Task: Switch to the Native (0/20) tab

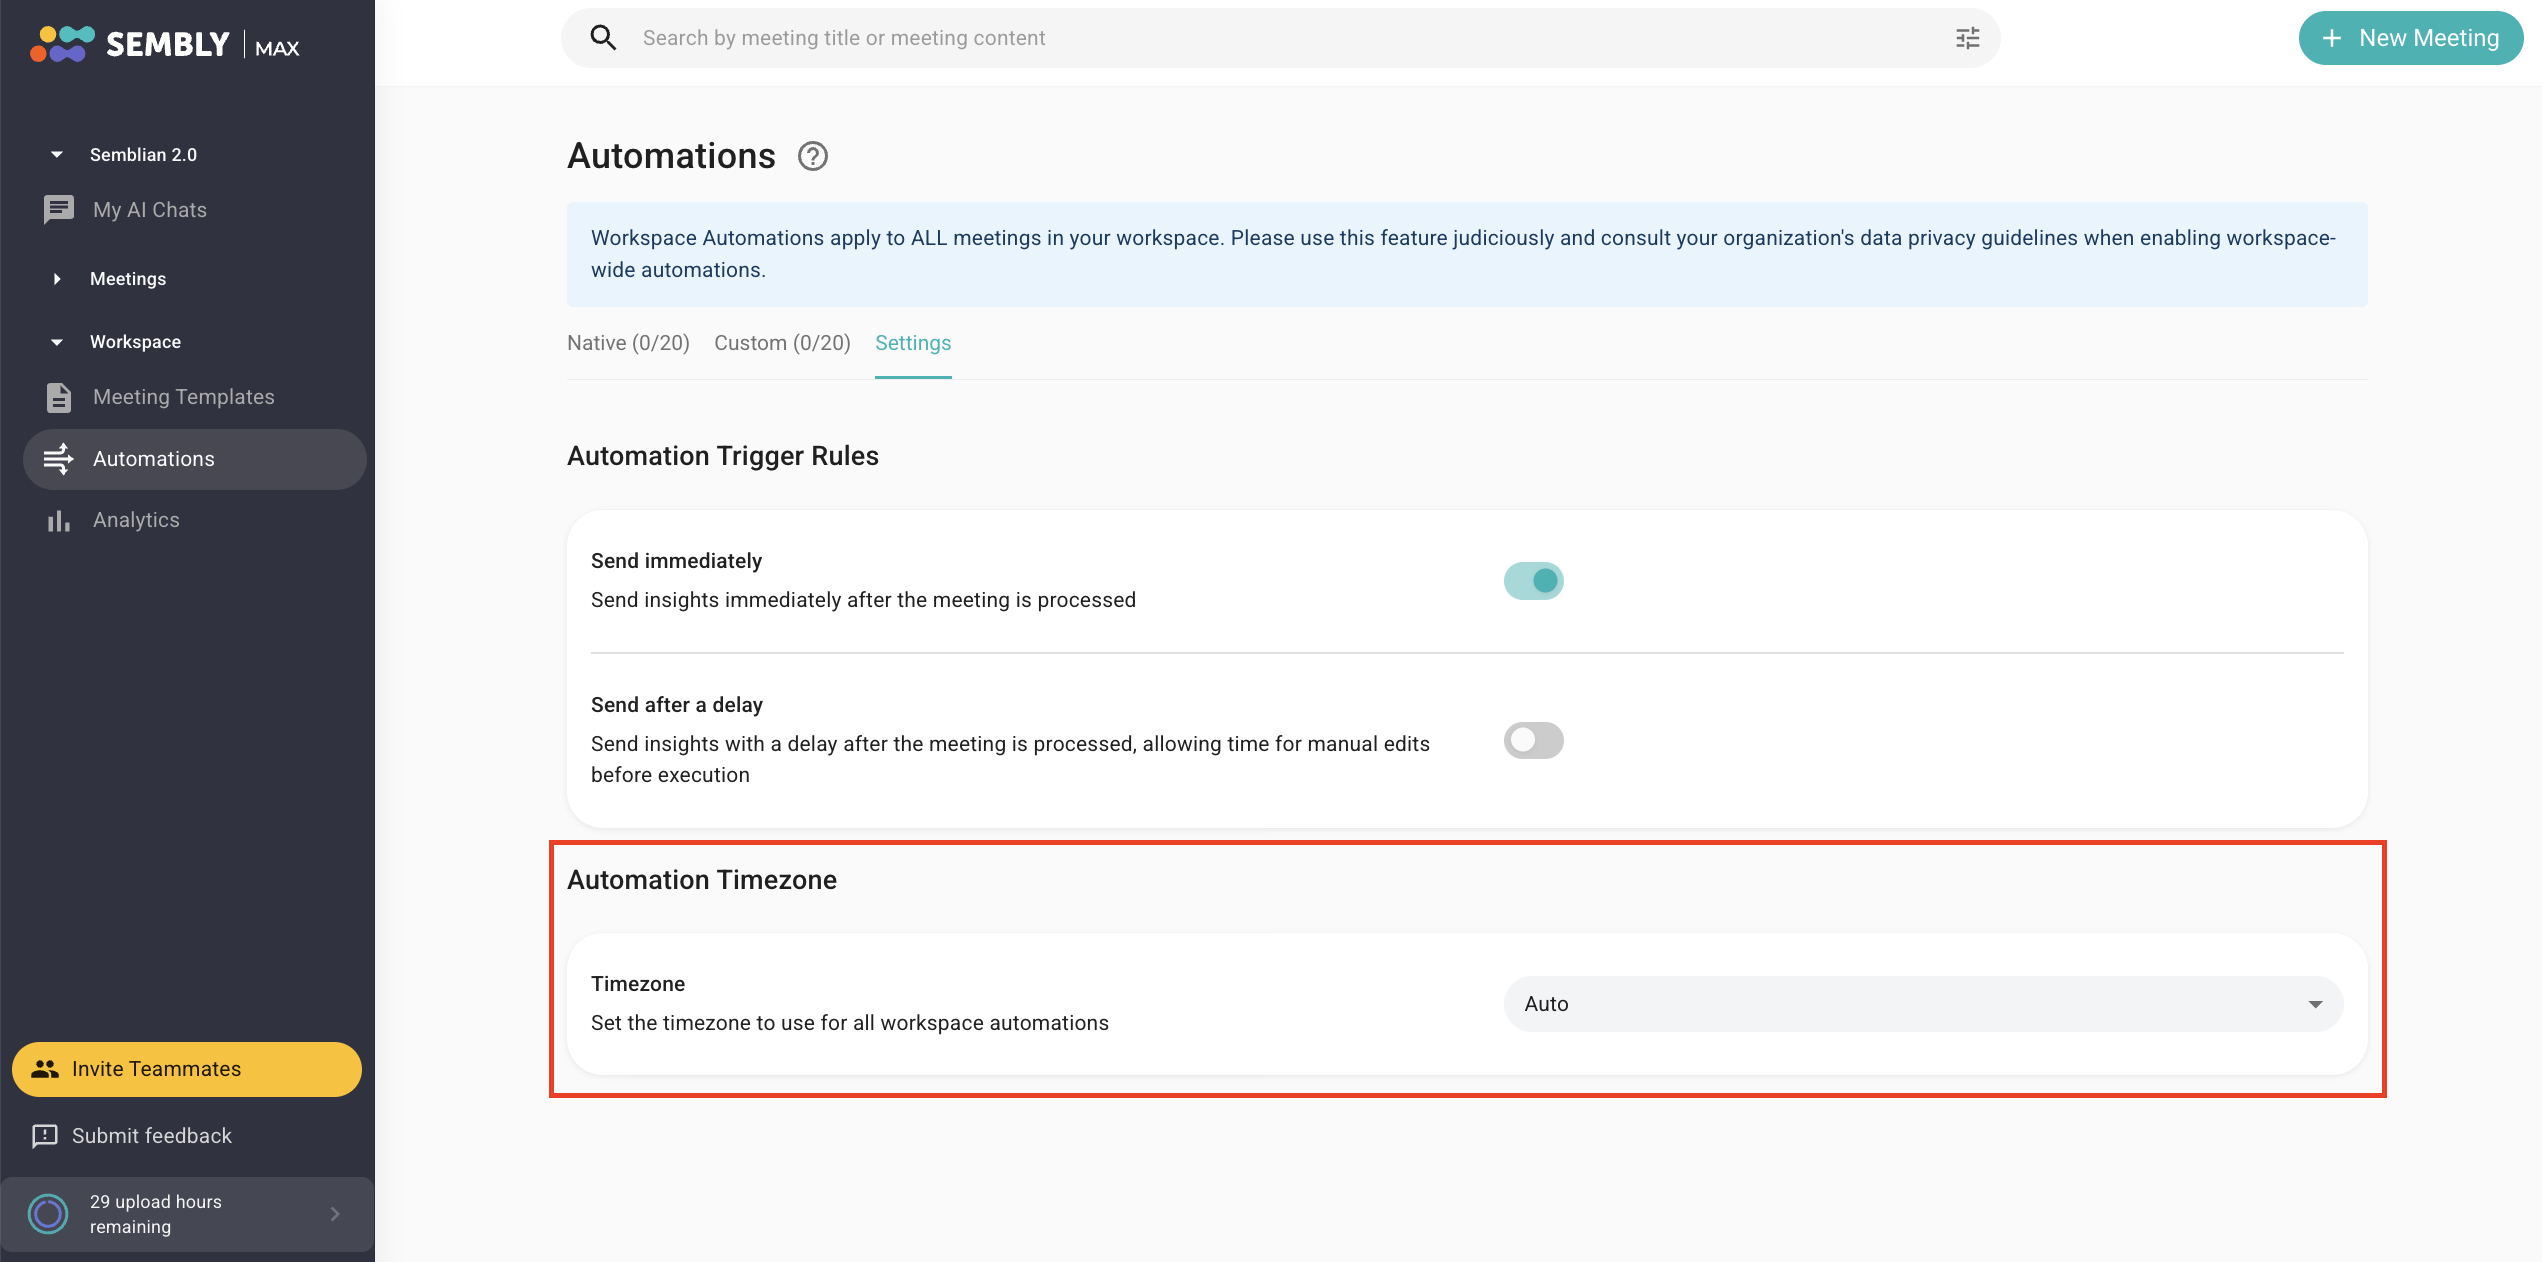Action: [628, 343]
